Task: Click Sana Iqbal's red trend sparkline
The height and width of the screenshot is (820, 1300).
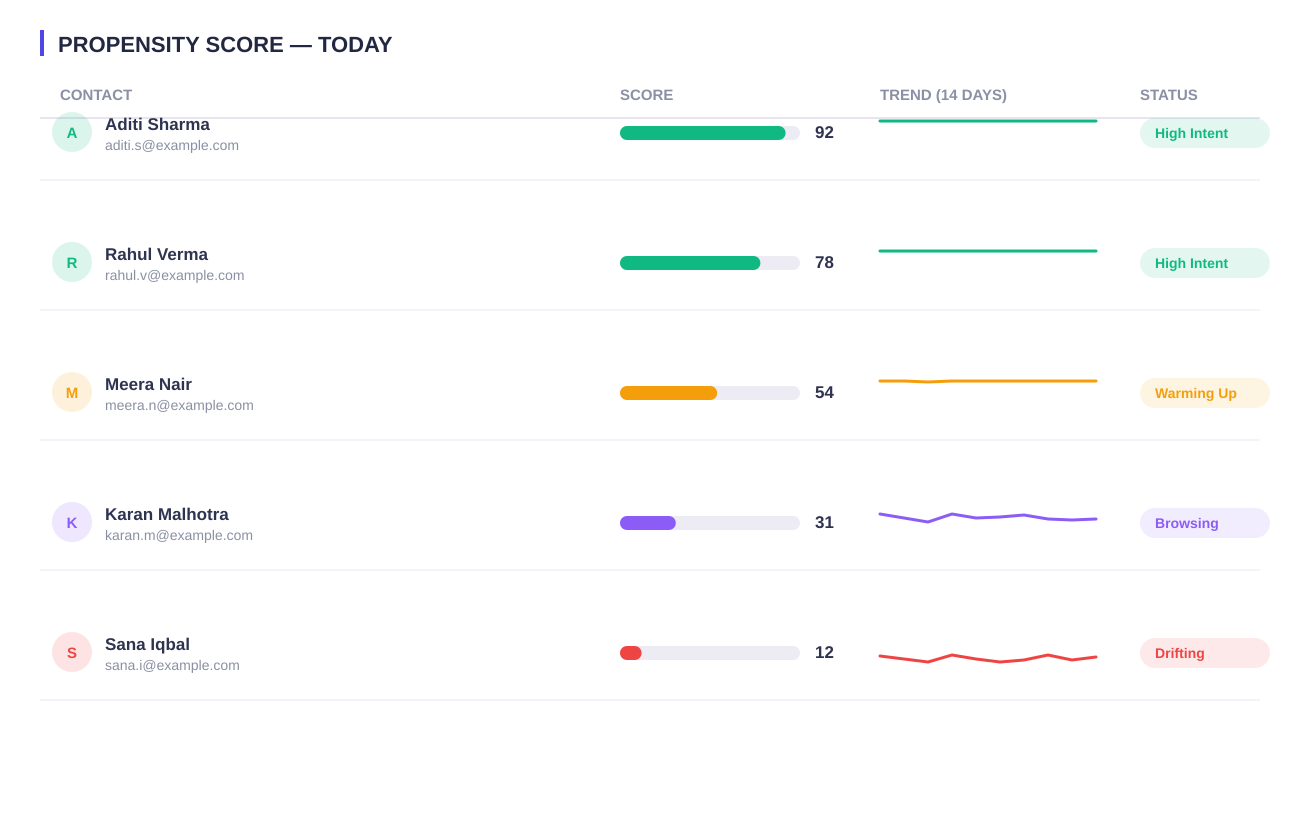Action: point(988,658)
